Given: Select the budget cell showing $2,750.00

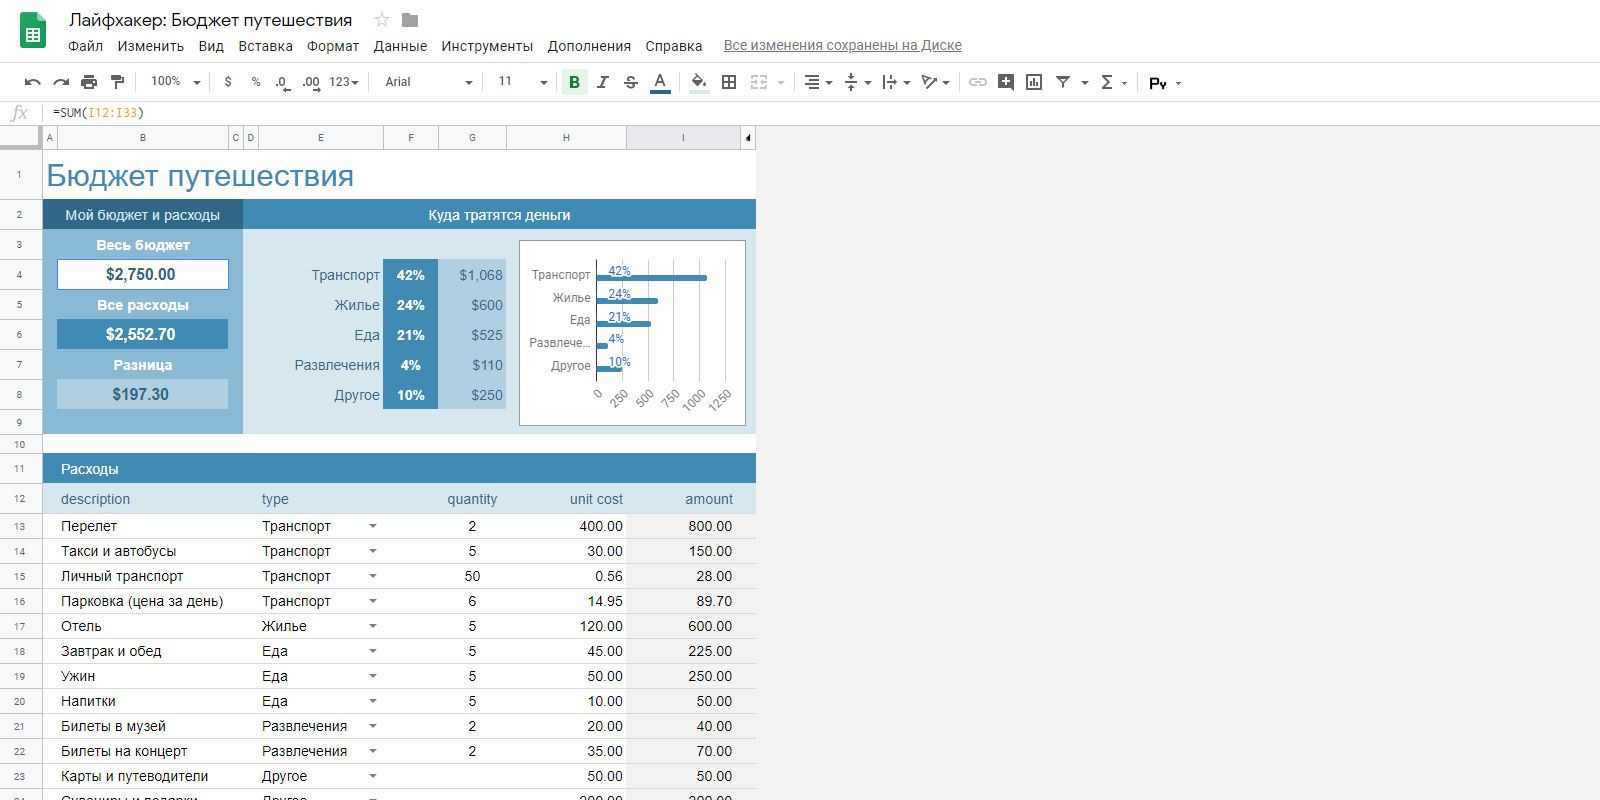Looking at the screenshot, I should tap(142, 274).
